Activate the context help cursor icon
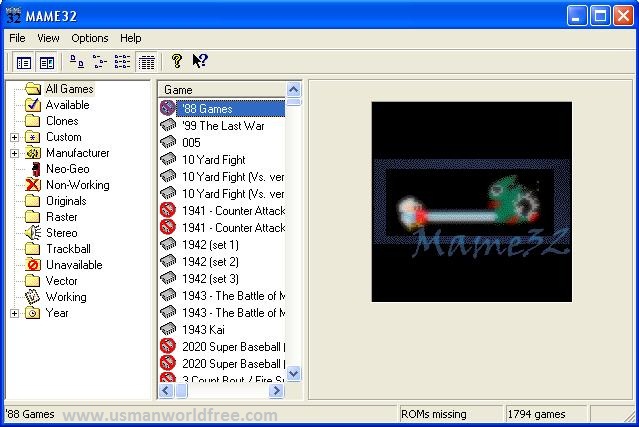Screen dimensions: 639x427 tap(200, 61)
